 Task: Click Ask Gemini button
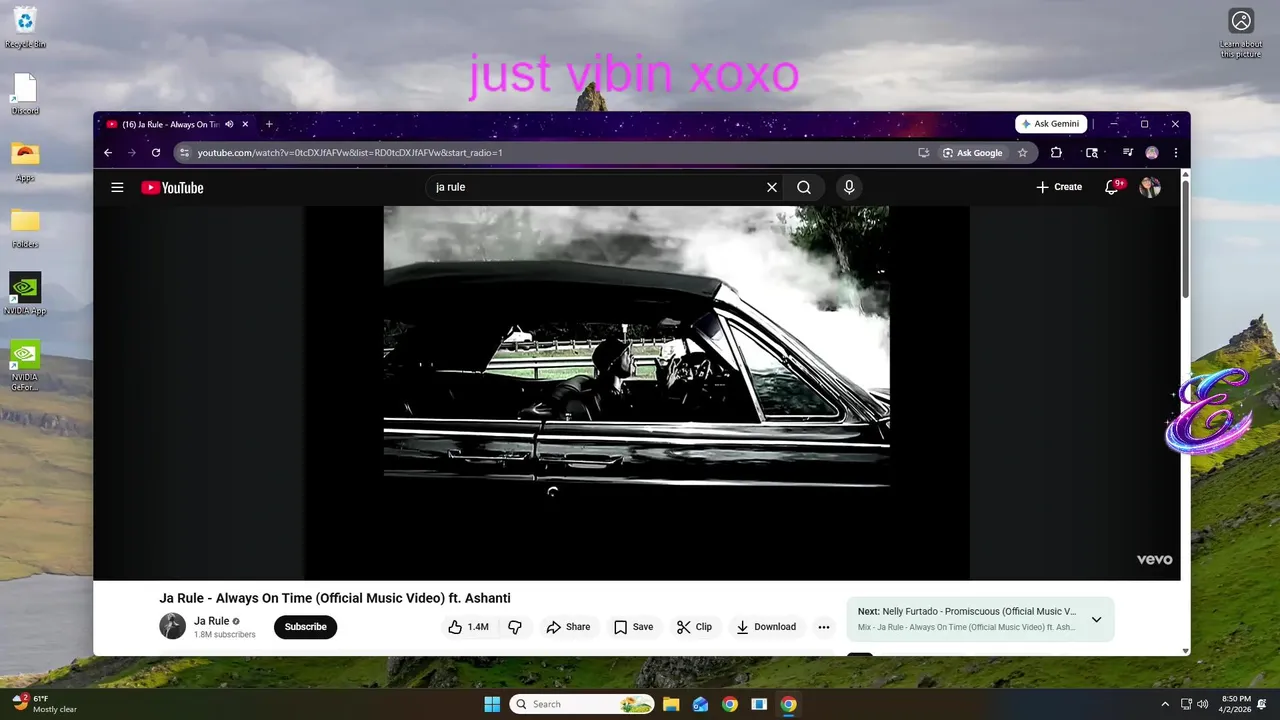[x=1051, y=124]
